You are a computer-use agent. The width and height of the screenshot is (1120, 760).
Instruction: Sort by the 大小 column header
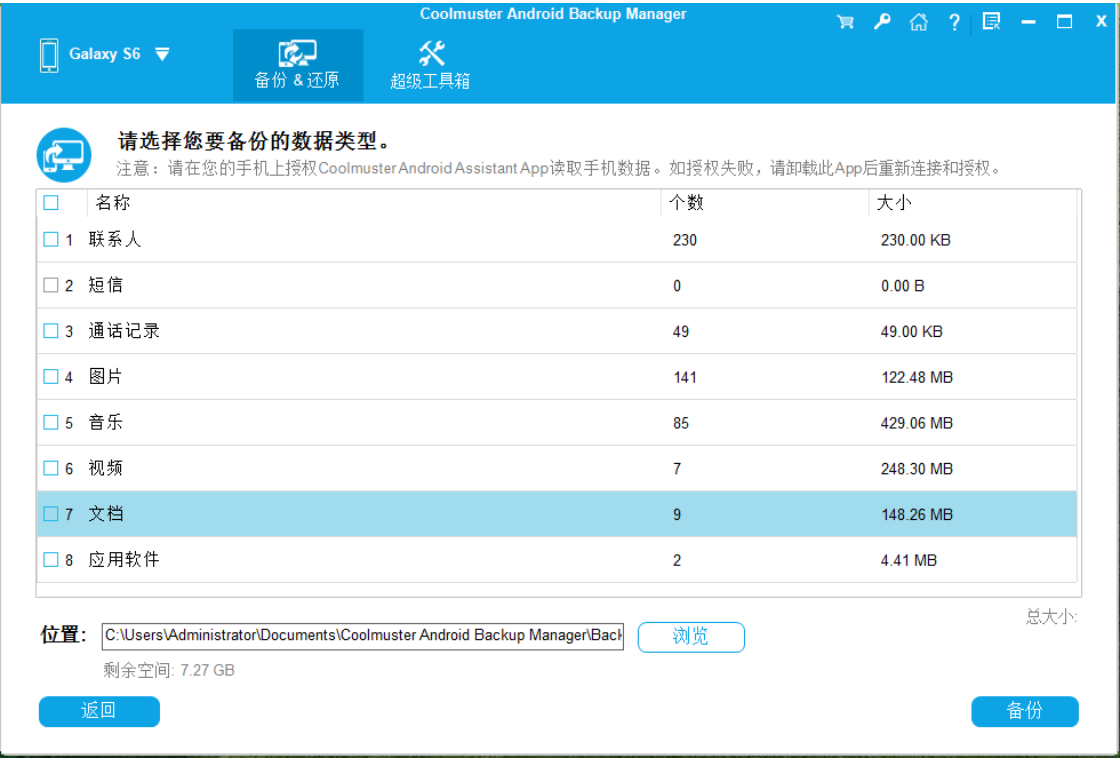894,203
